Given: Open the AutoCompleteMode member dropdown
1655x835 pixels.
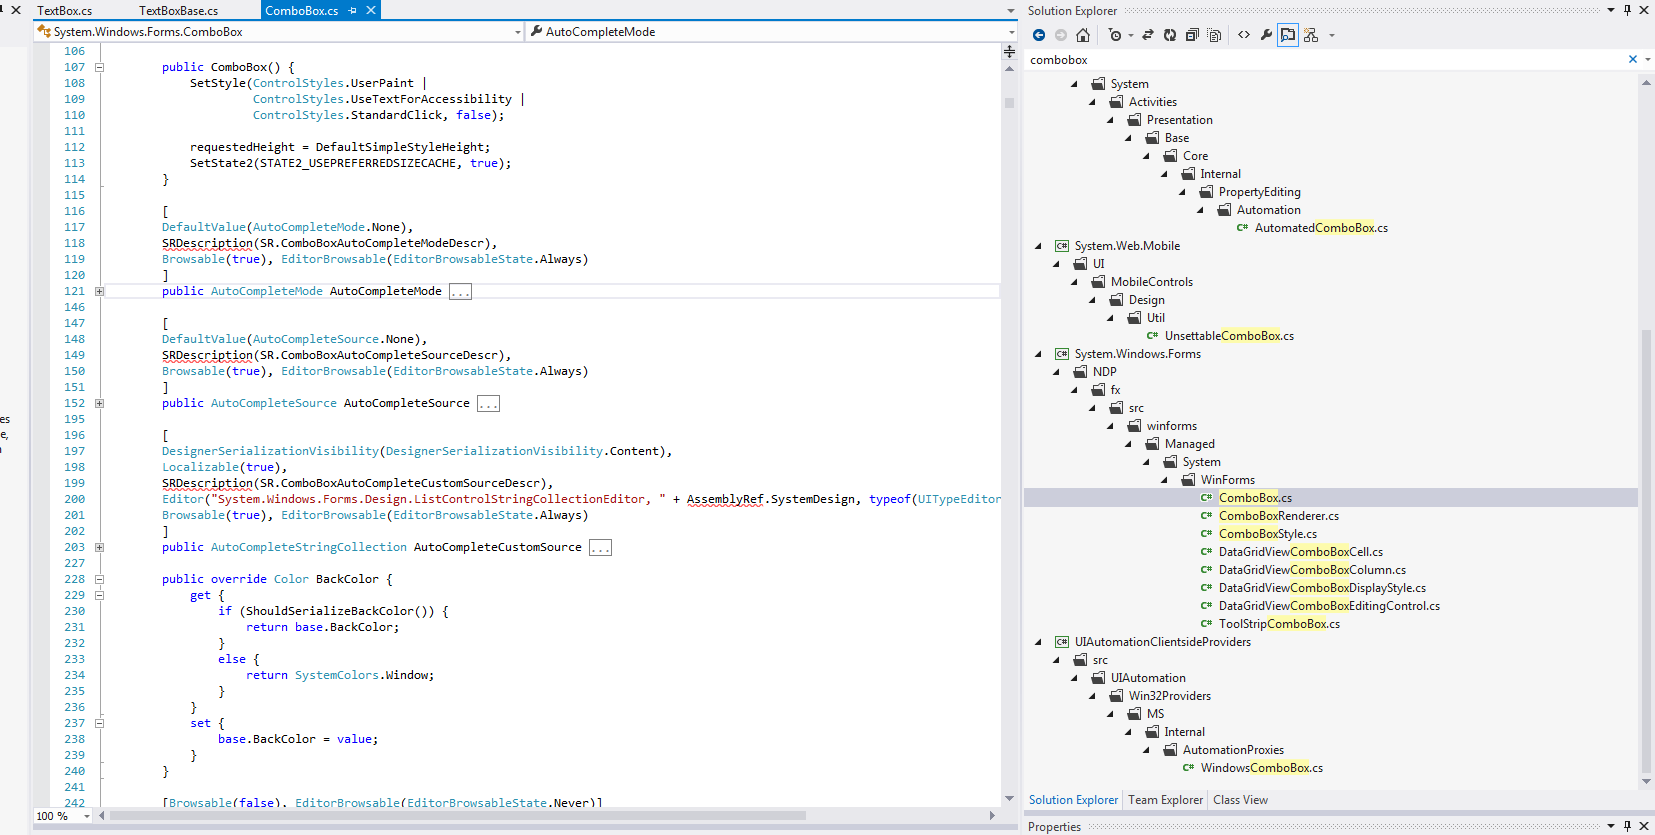Looking at the screenshot, I should 1011,32.
